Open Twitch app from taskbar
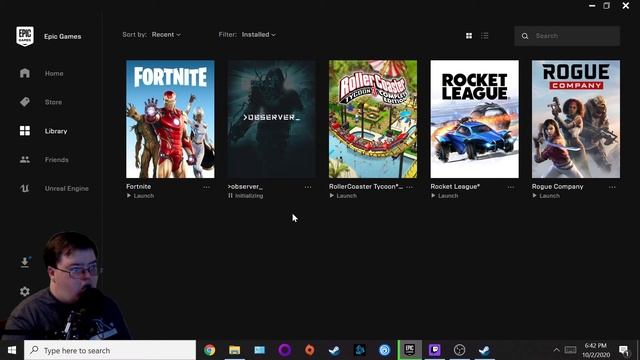This screenshot has height=360, width=640. [435, 350]
